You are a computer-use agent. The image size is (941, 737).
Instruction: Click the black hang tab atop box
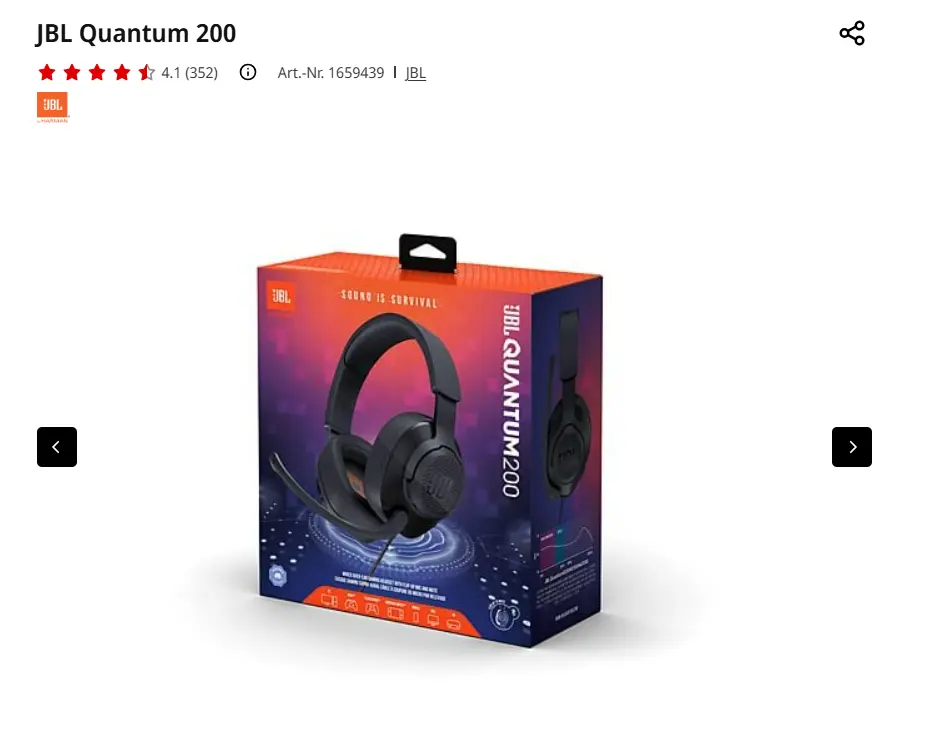pos(428,253)
